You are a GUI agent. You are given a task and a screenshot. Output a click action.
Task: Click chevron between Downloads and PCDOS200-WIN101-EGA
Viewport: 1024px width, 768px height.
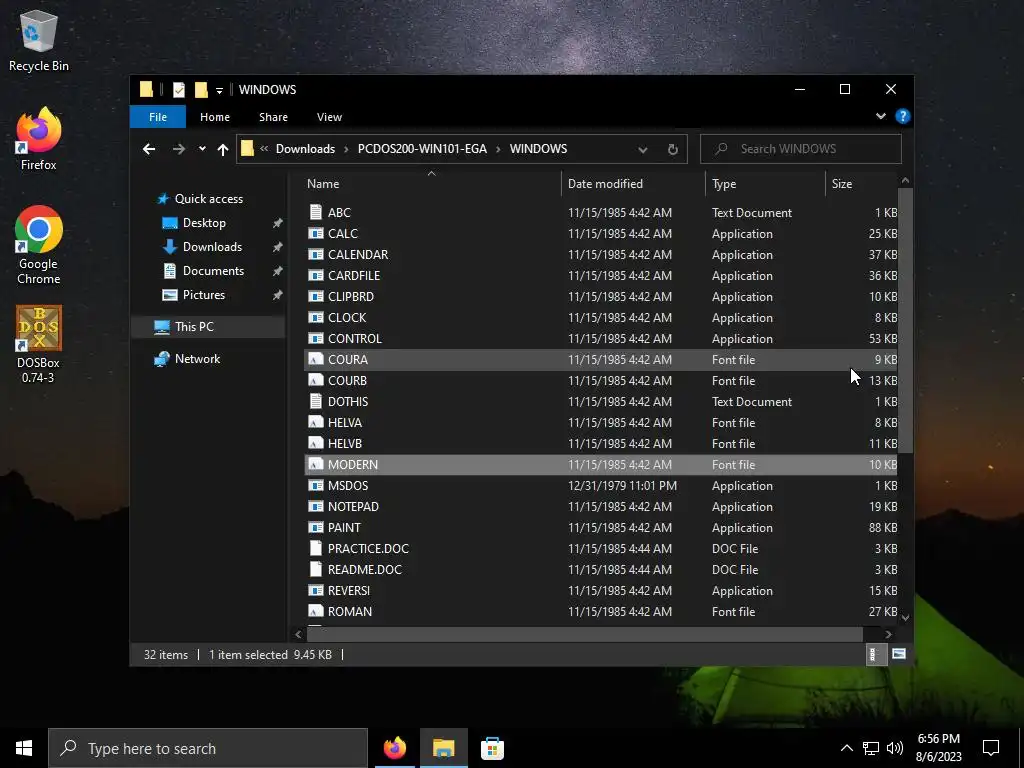point(346,149)
